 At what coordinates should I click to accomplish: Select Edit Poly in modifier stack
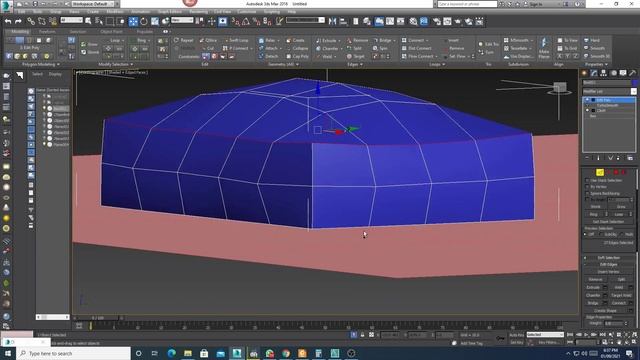(x=609, y=100)
